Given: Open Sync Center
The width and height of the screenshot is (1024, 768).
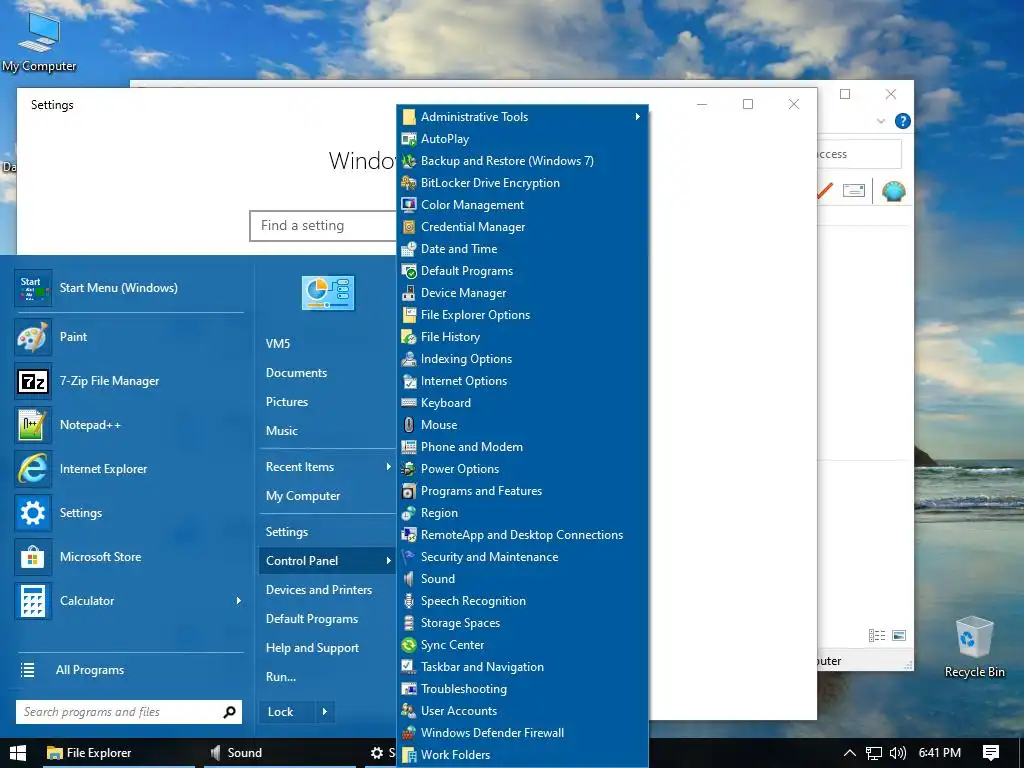Looking at the screenshot, I should click(522, 645).
